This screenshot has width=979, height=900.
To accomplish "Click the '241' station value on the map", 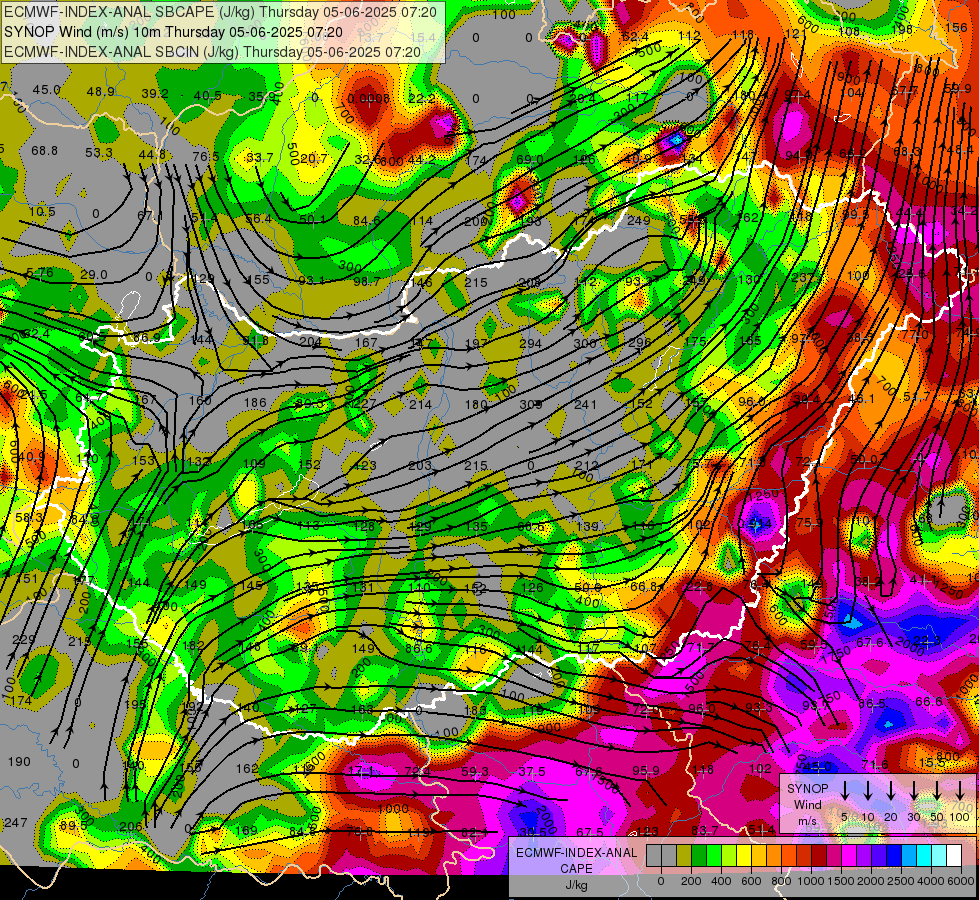I will [586, 405].
